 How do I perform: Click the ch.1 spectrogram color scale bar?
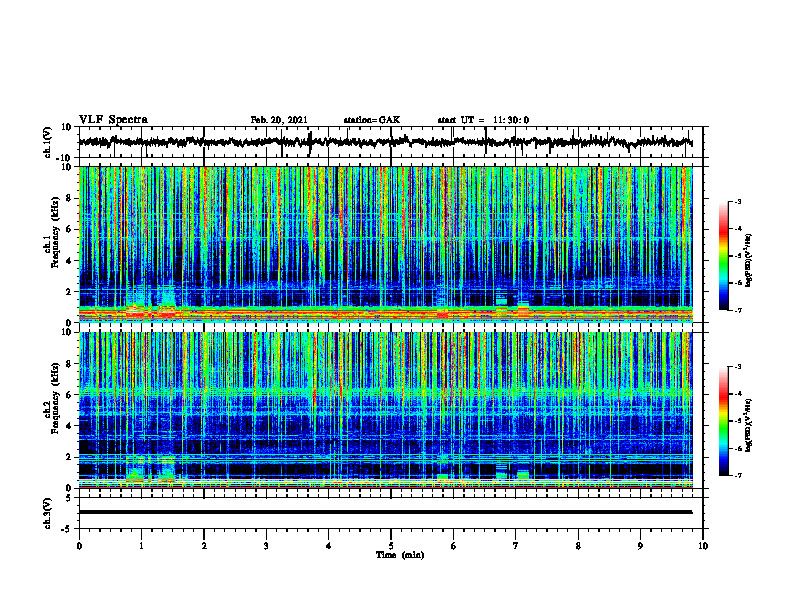[724, 256]
